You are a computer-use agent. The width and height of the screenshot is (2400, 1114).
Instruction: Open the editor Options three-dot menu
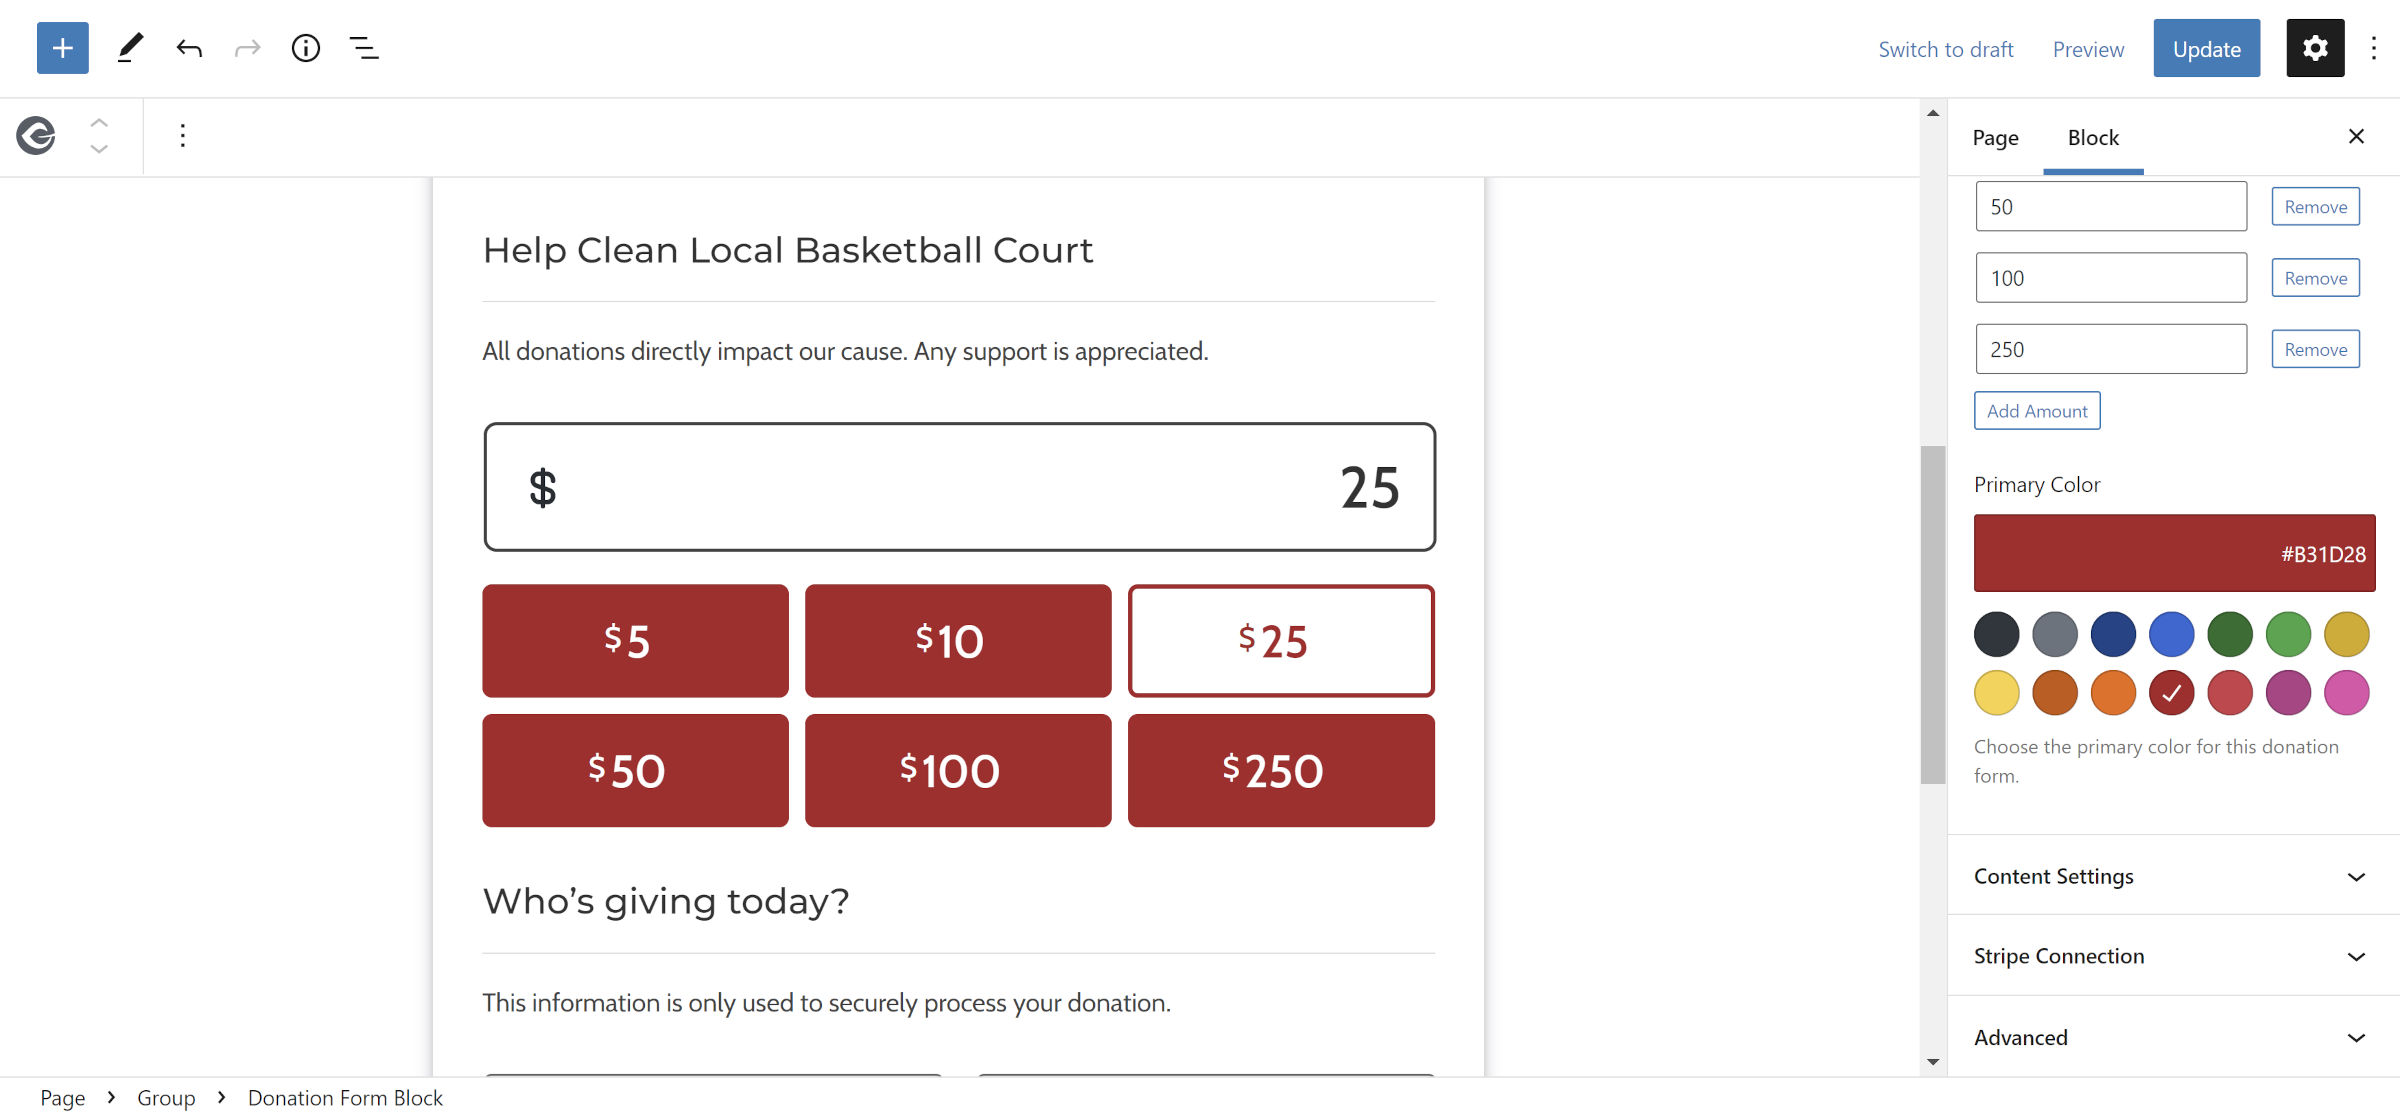pyautogui.click(x=2374, y=48)
